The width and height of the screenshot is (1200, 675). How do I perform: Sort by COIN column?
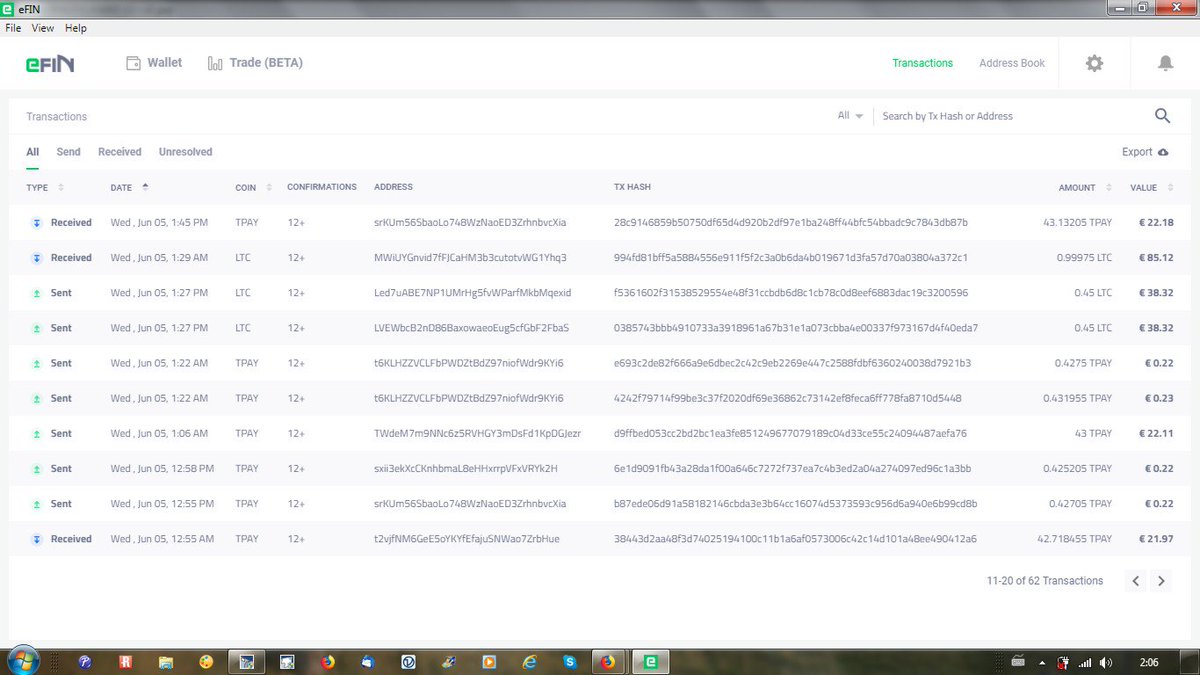(x=252, y=187)
